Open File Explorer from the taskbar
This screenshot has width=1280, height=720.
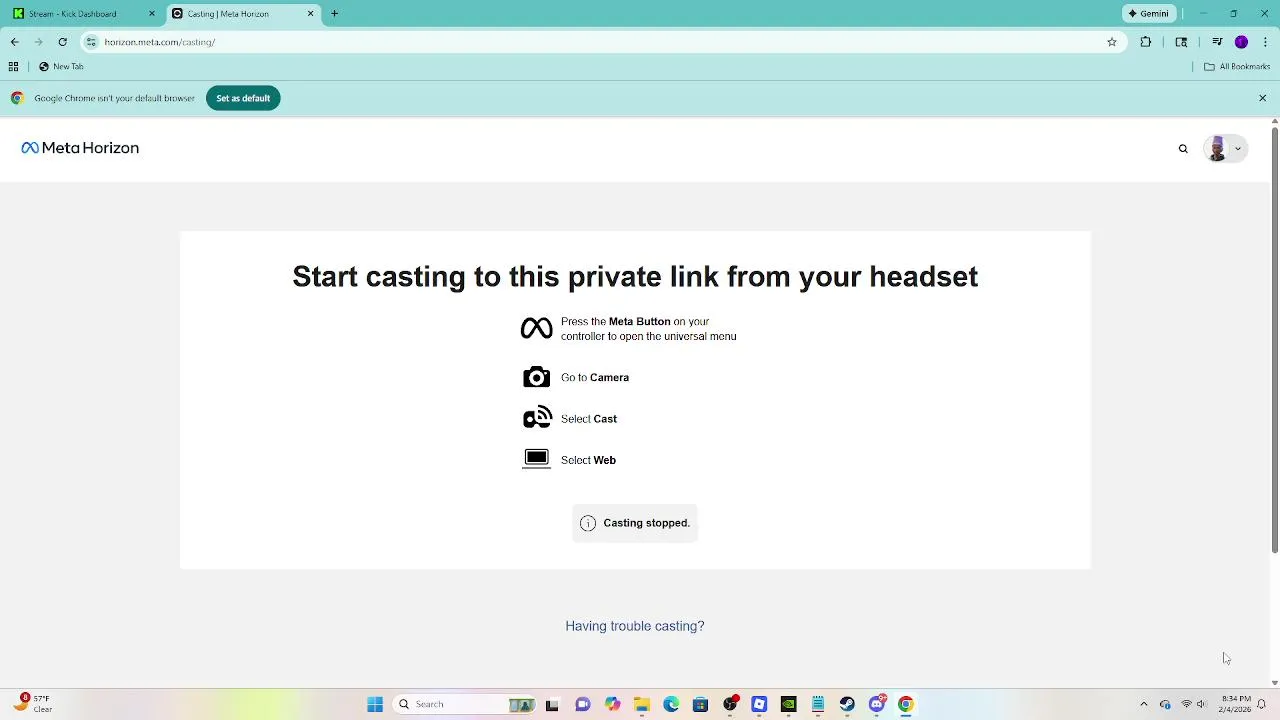click(x=642, y=704)
